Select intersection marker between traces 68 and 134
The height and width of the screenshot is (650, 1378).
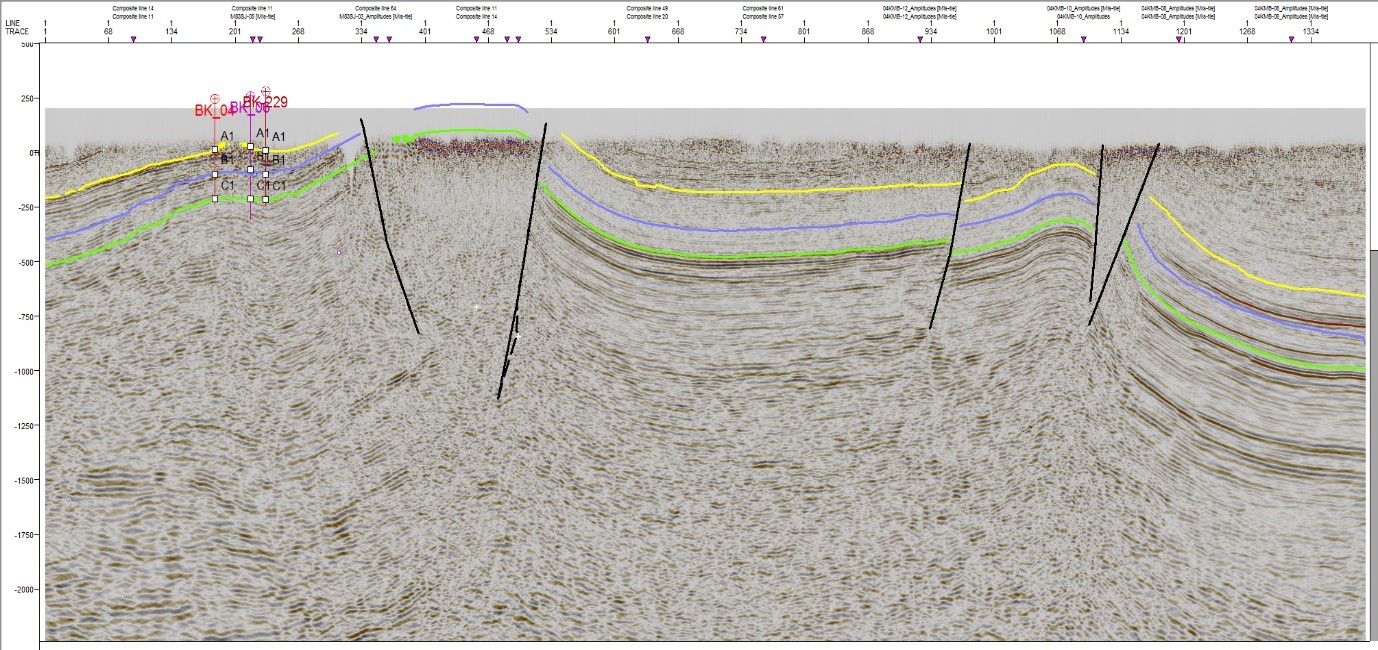tap(133, 39)
